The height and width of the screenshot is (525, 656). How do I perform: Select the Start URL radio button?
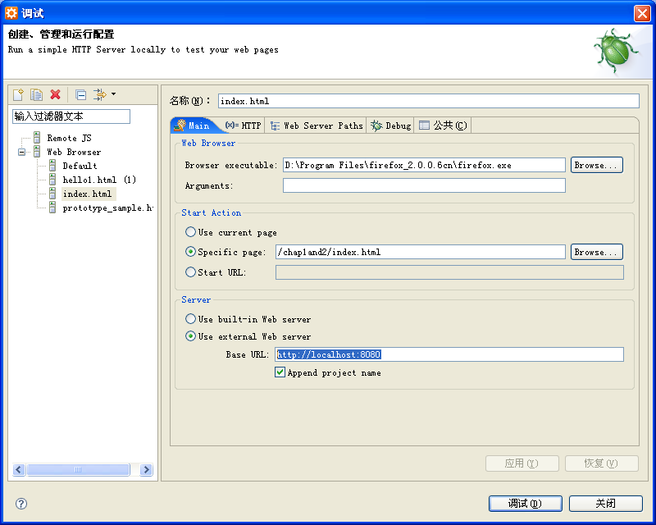pos(190,272)
